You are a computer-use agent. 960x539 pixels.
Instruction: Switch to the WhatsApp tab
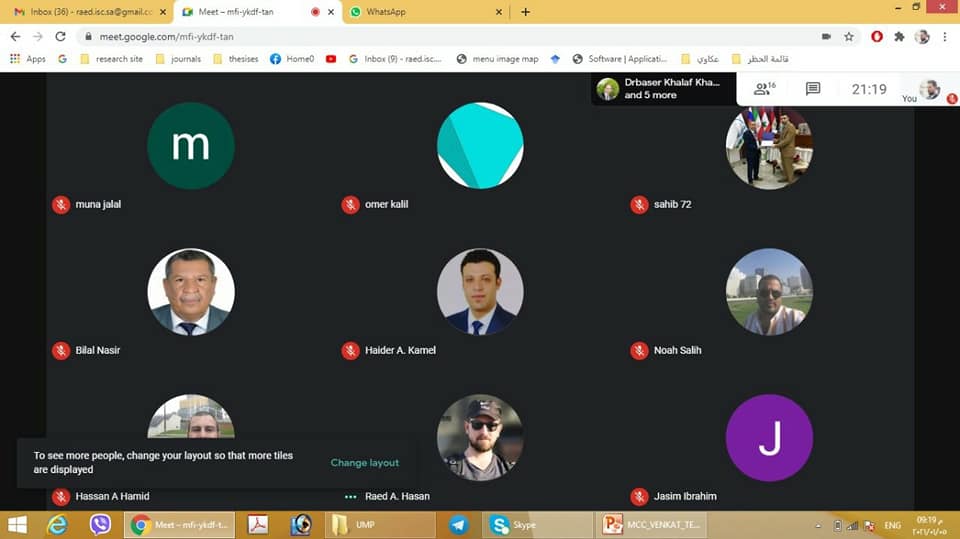click(420, 12)
